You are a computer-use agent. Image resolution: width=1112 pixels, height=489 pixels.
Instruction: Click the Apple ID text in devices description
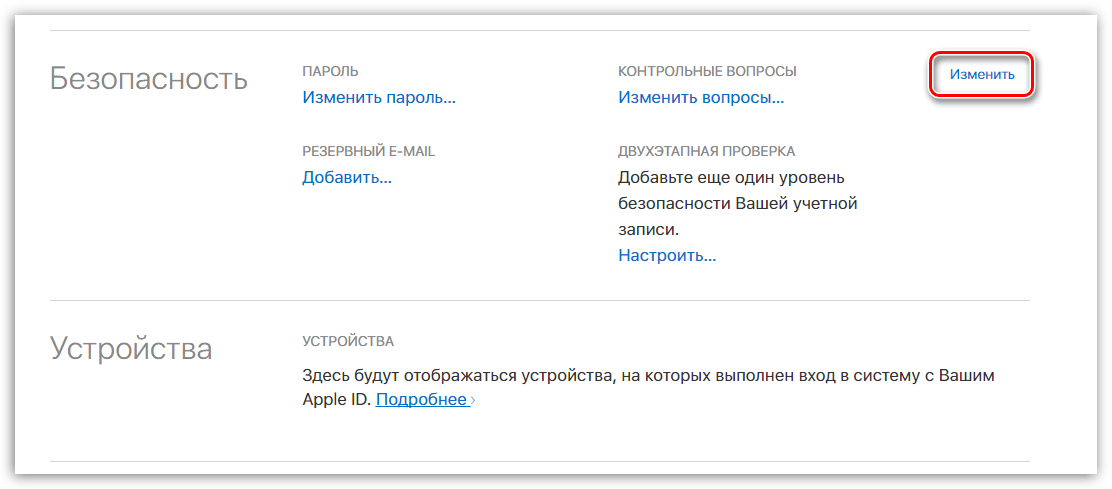coord(336,400)
